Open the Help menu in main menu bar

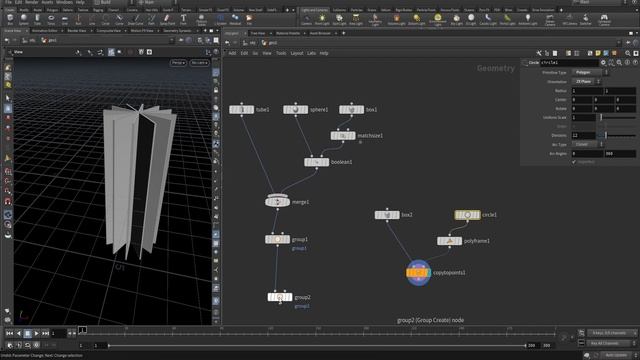[80, 2]
